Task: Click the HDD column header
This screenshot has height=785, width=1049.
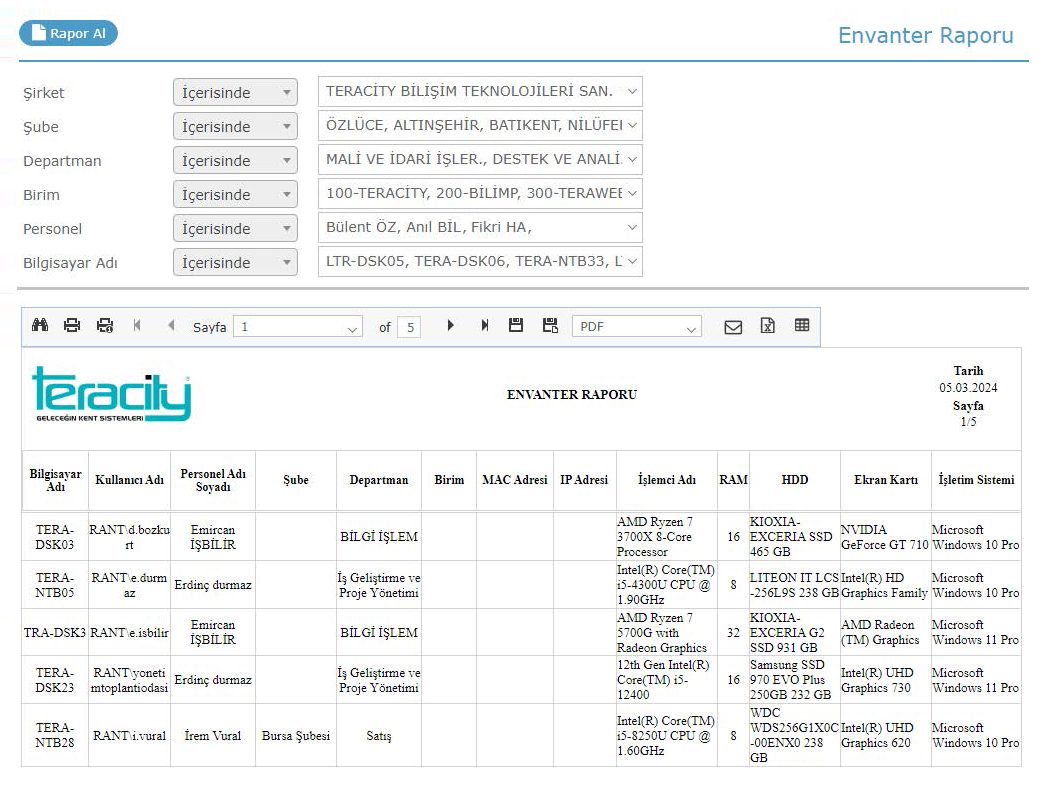Action: tap(795, 481)
